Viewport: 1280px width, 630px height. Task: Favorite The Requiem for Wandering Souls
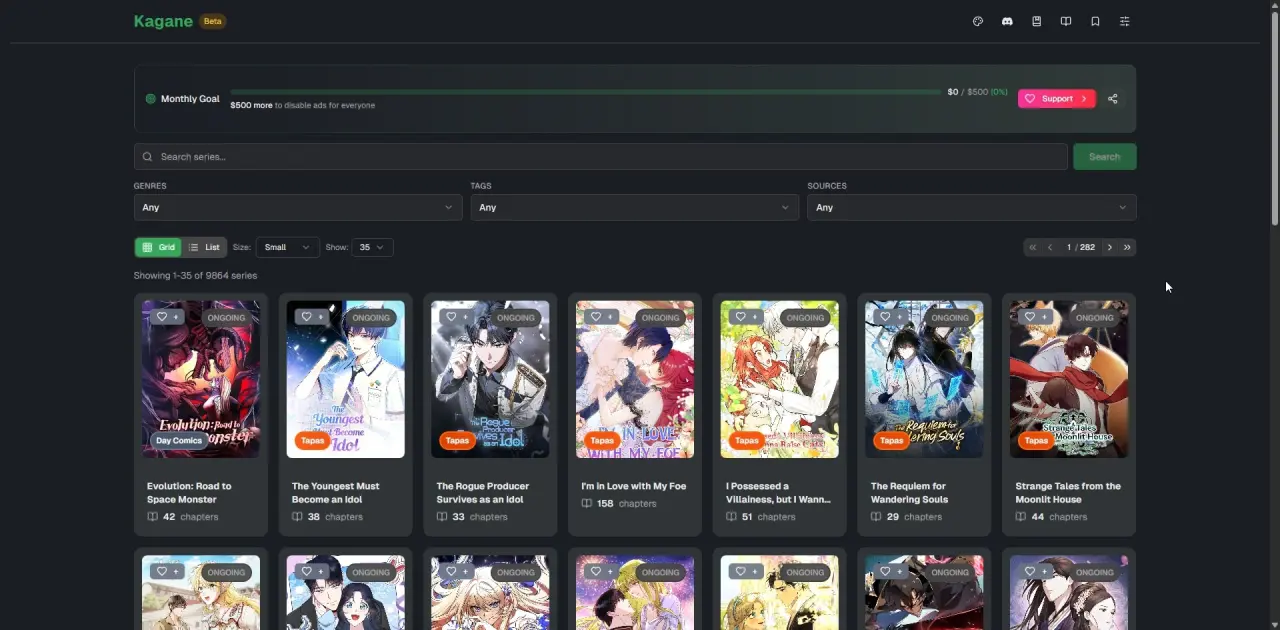pyautogui.click(x=885, y=317)
